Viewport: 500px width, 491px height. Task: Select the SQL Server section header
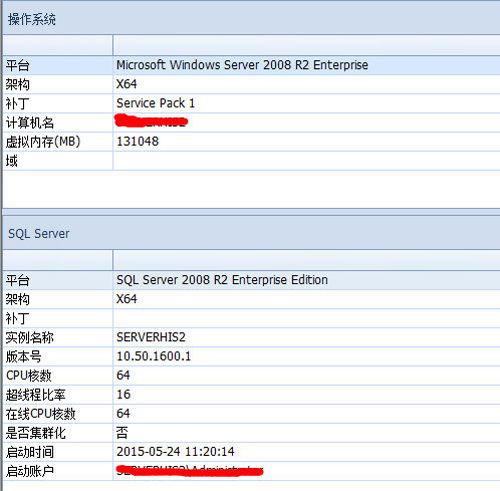pyautogui.click(x=39, y=234)
